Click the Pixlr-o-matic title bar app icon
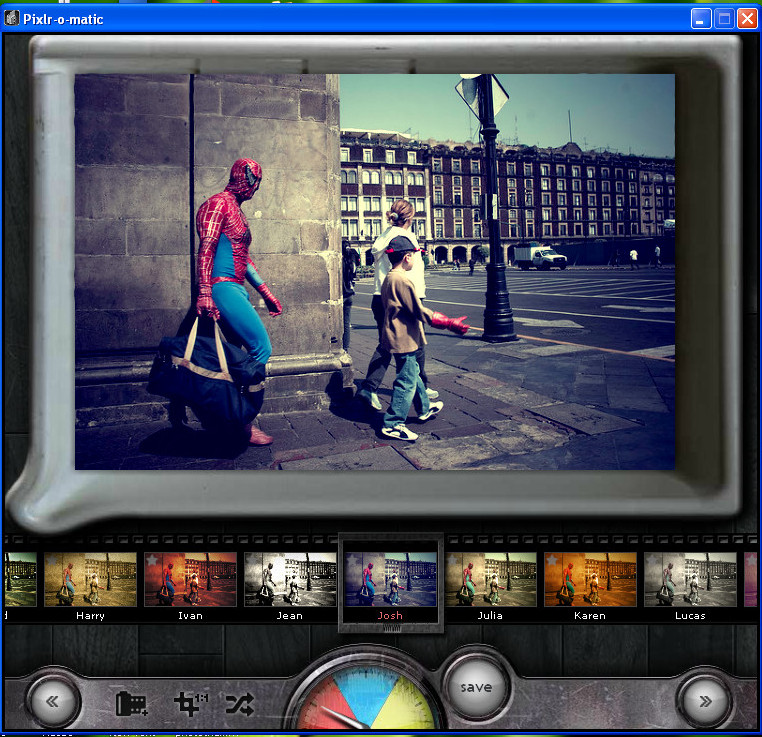762x737 pixels. click(12, 18)
